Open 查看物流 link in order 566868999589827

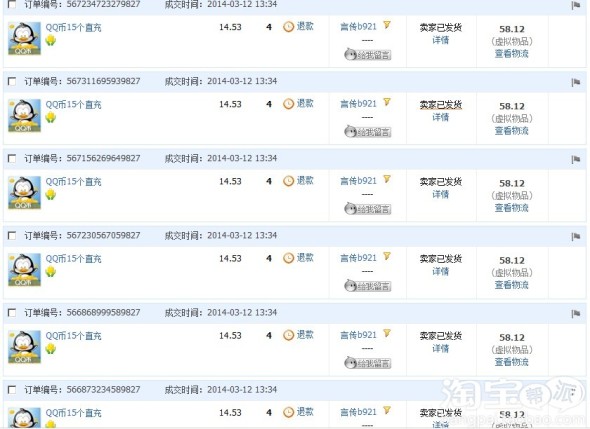pos(511,362)
